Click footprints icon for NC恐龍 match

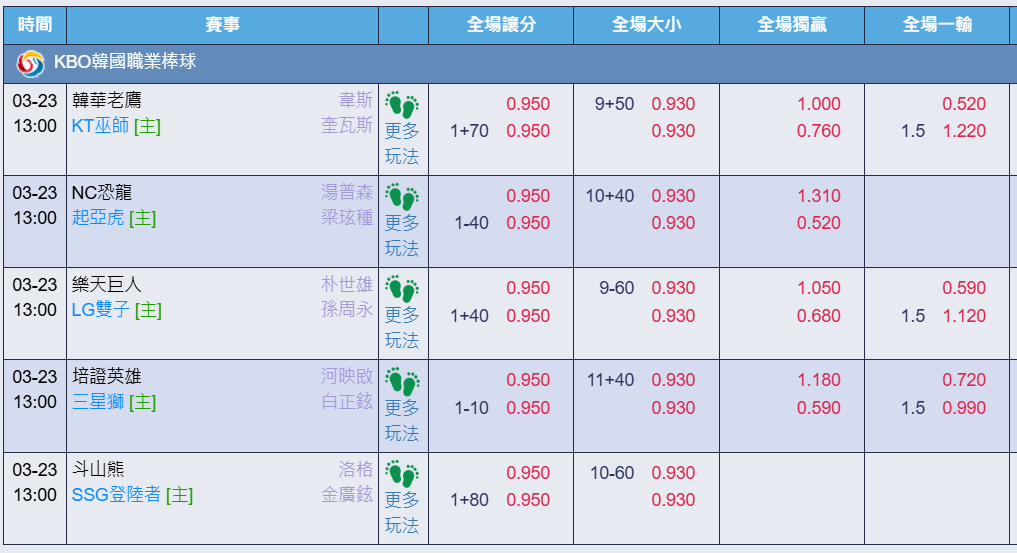(x=401, y=196)
